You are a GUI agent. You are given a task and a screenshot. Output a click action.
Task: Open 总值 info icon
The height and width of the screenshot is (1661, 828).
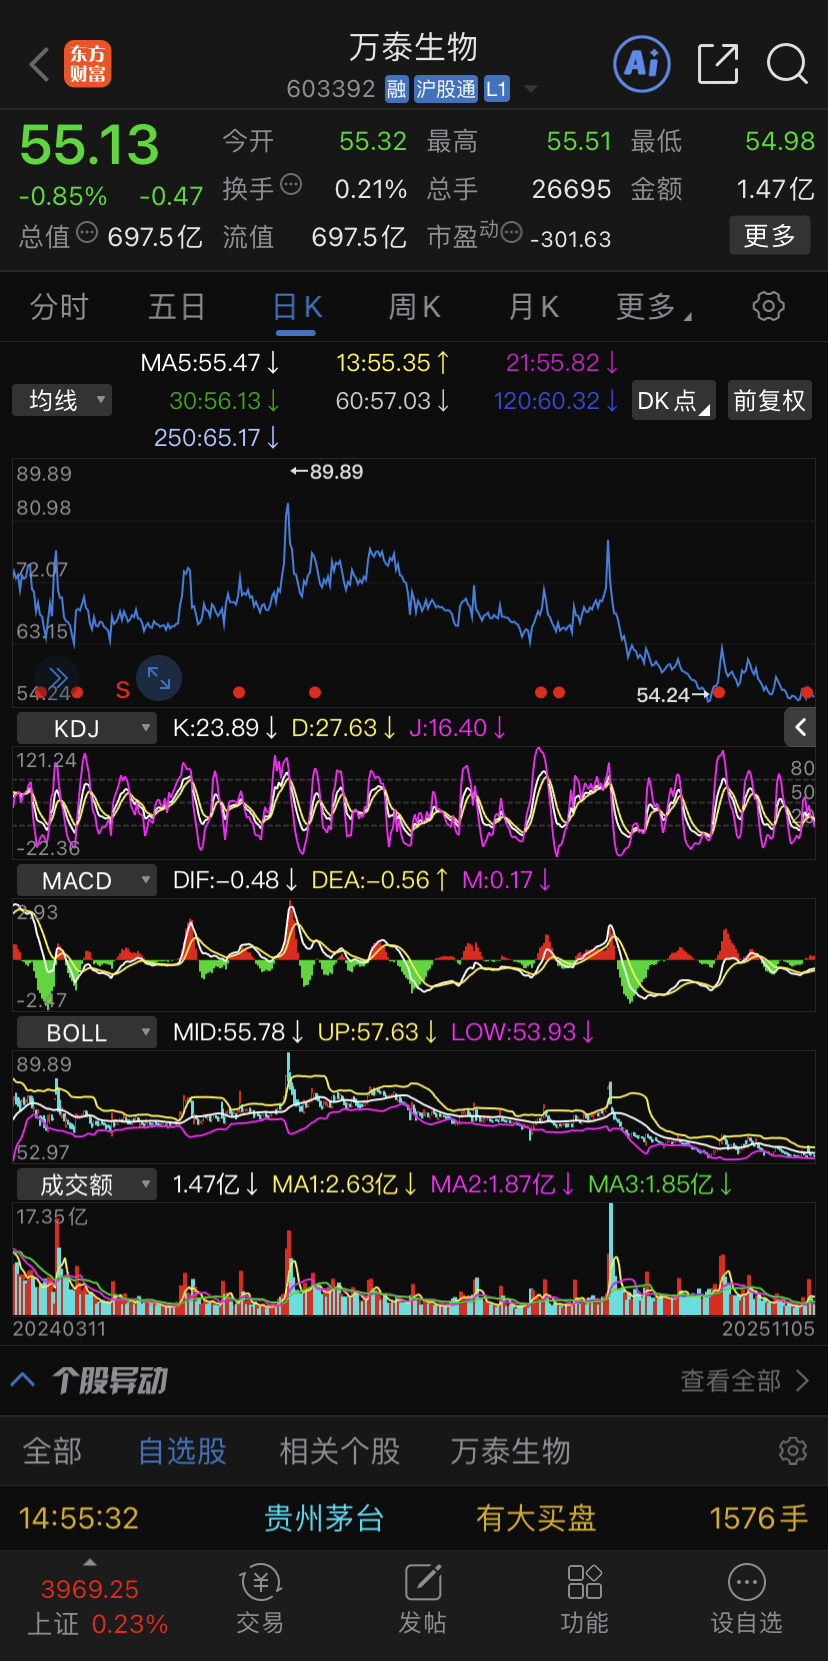click(87, 233)
